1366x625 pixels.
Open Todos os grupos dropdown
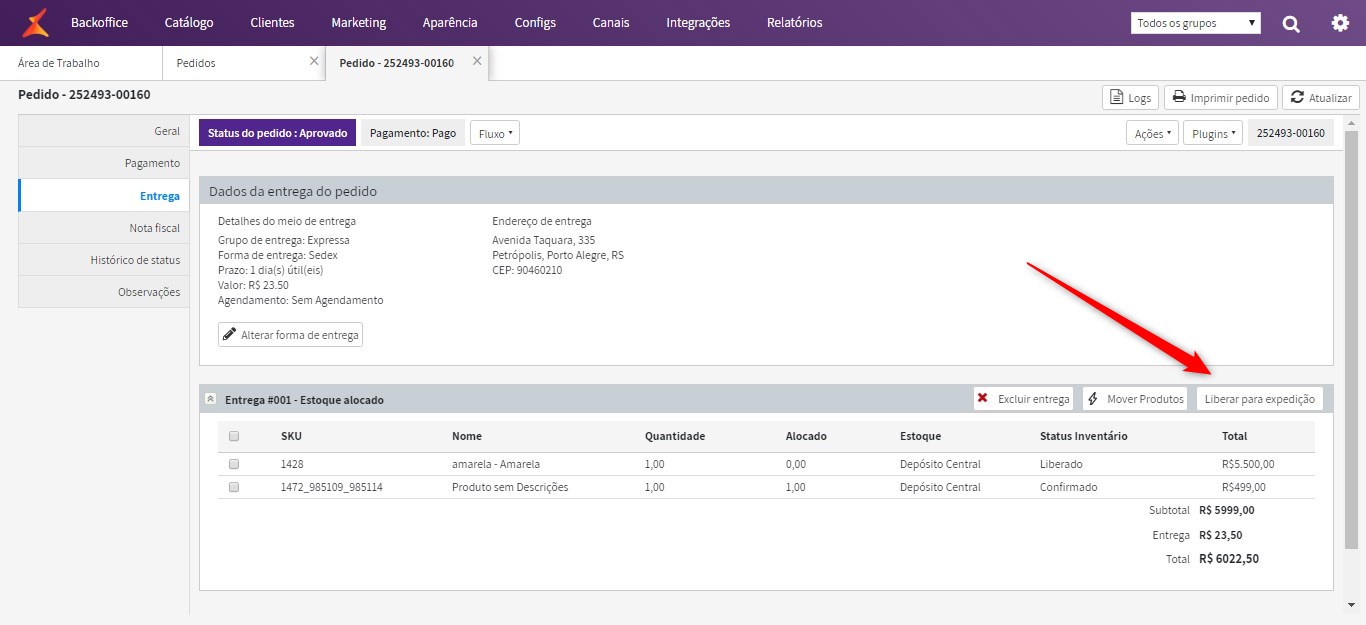point(1195,22)
